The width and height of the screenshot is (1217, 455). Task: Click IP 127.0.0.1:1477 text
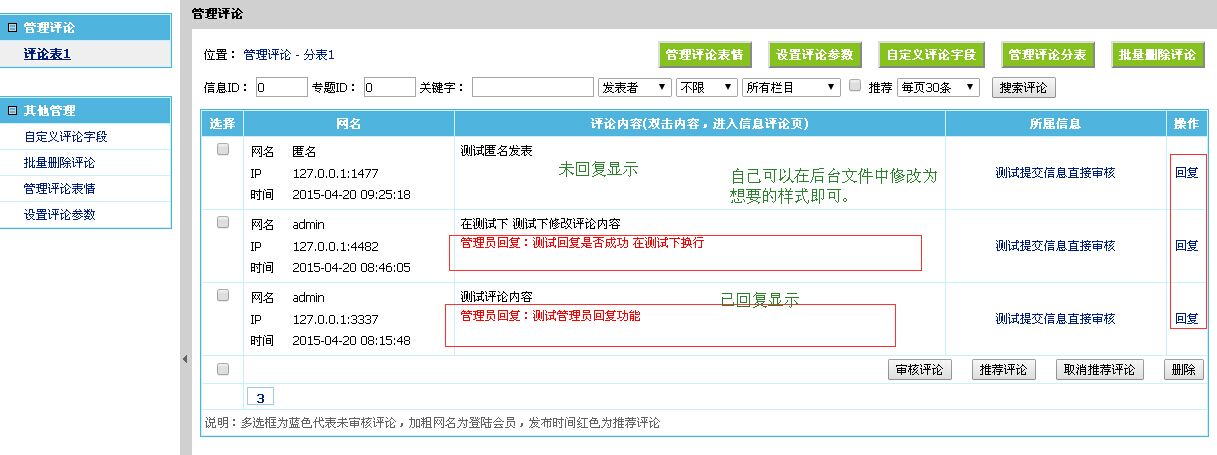click(x=336, y=173)
